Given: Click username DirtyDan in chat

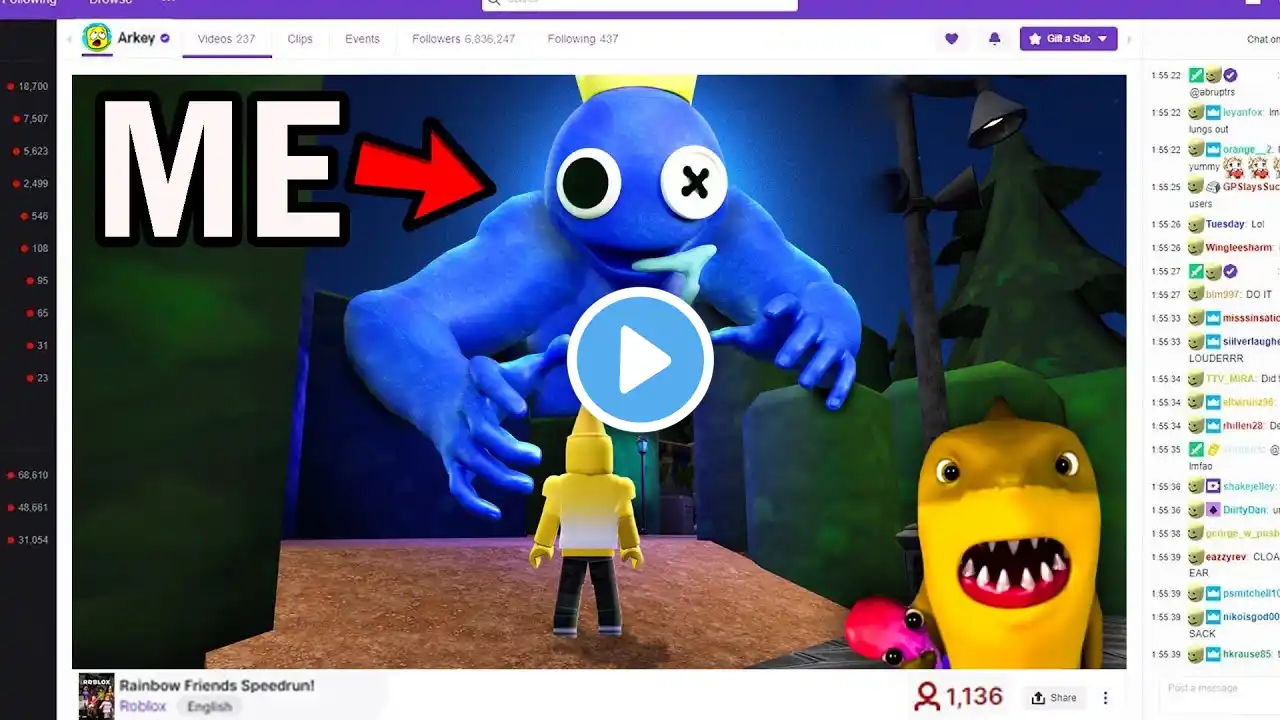Looking at the screenshot, I should [1245, 509].
